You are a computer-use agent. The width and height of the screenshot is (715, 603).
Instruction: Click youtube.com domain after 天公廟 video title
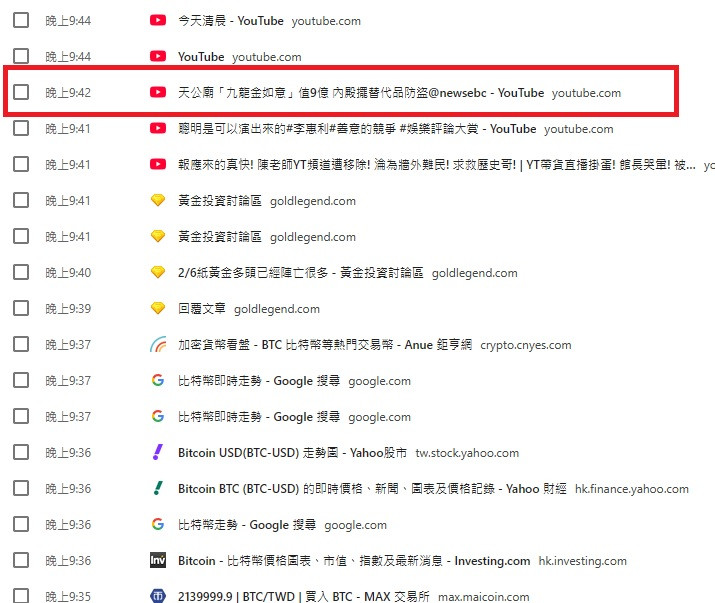tap(586, 94)
